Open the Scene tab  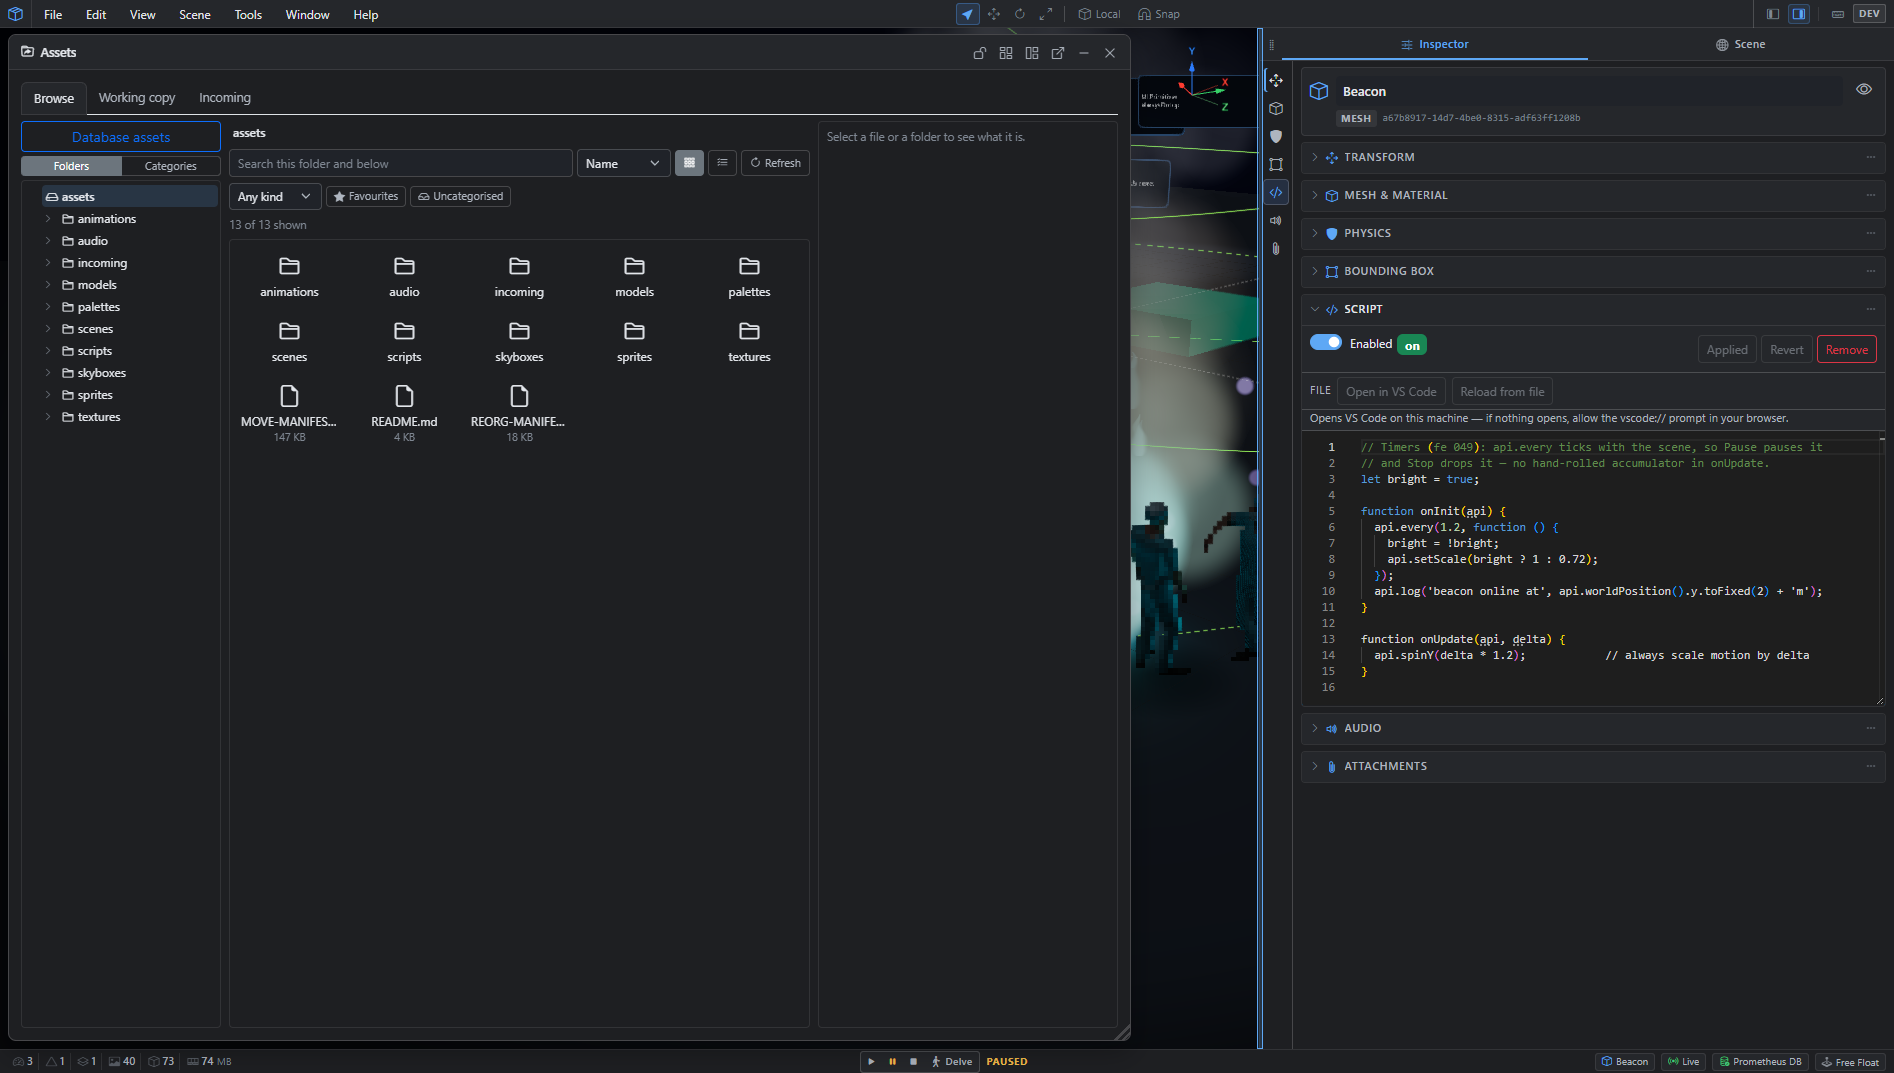1740,44
